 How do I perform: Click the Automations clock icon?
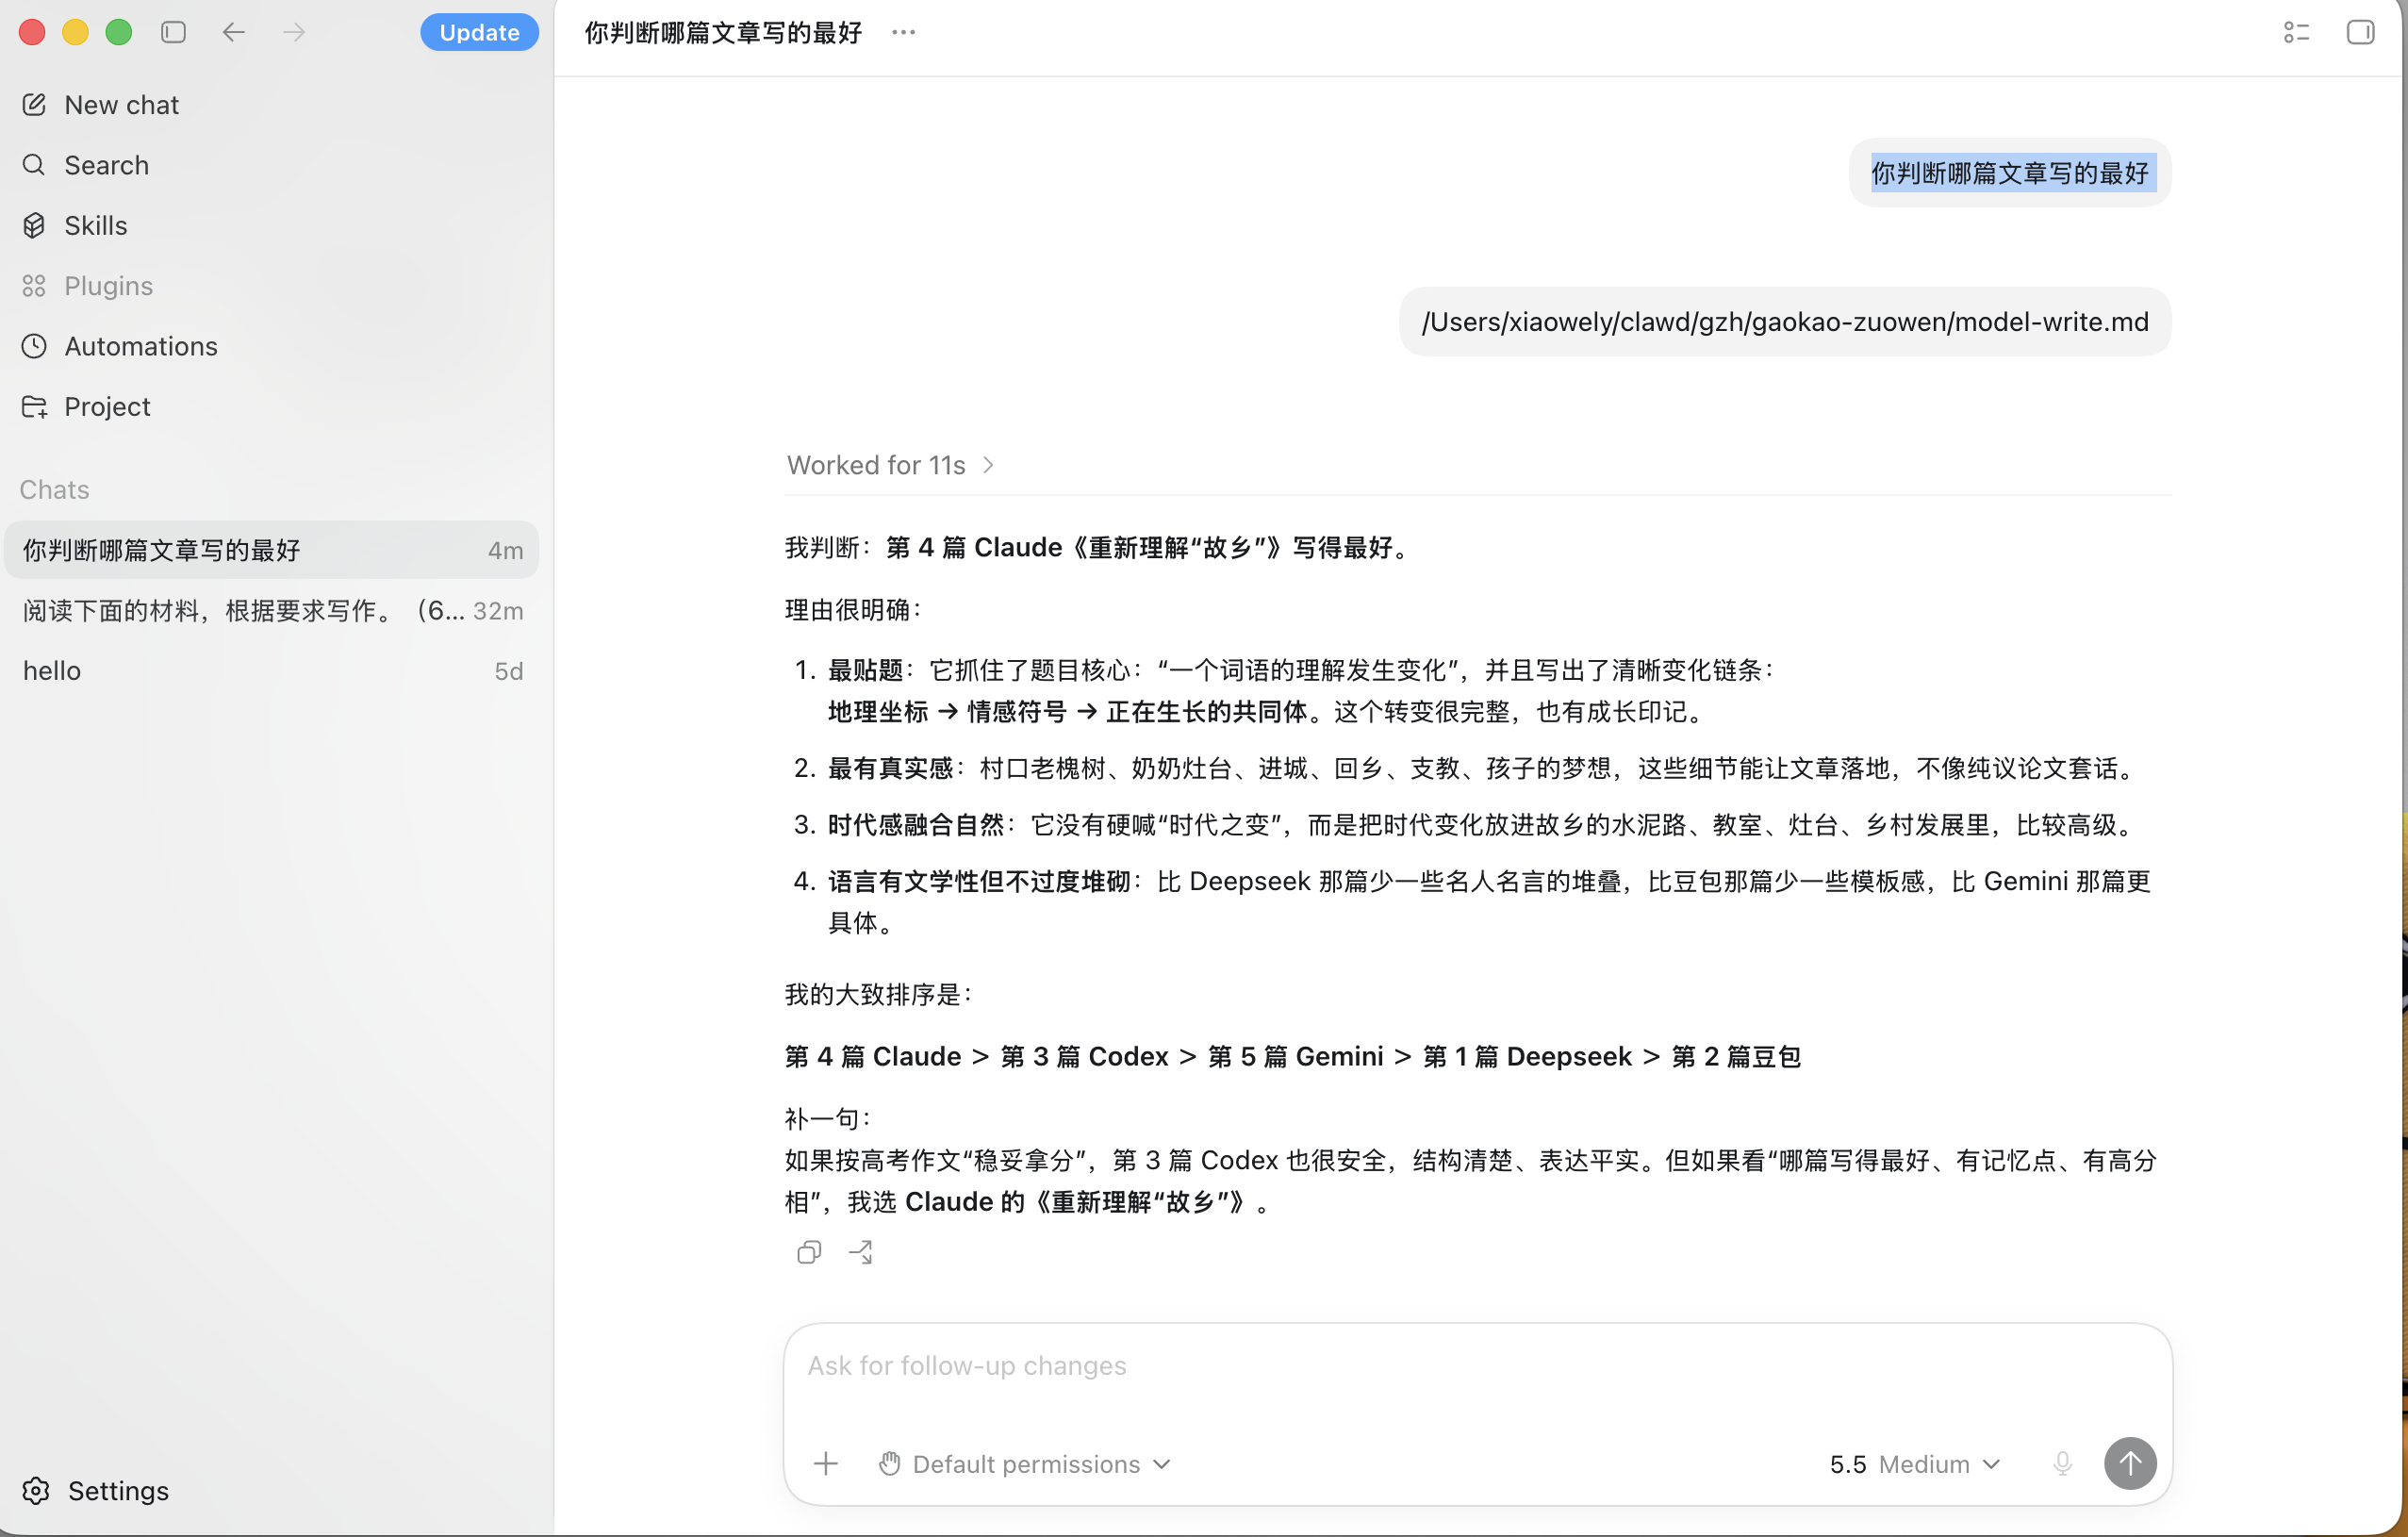click(x=34, y=346)
